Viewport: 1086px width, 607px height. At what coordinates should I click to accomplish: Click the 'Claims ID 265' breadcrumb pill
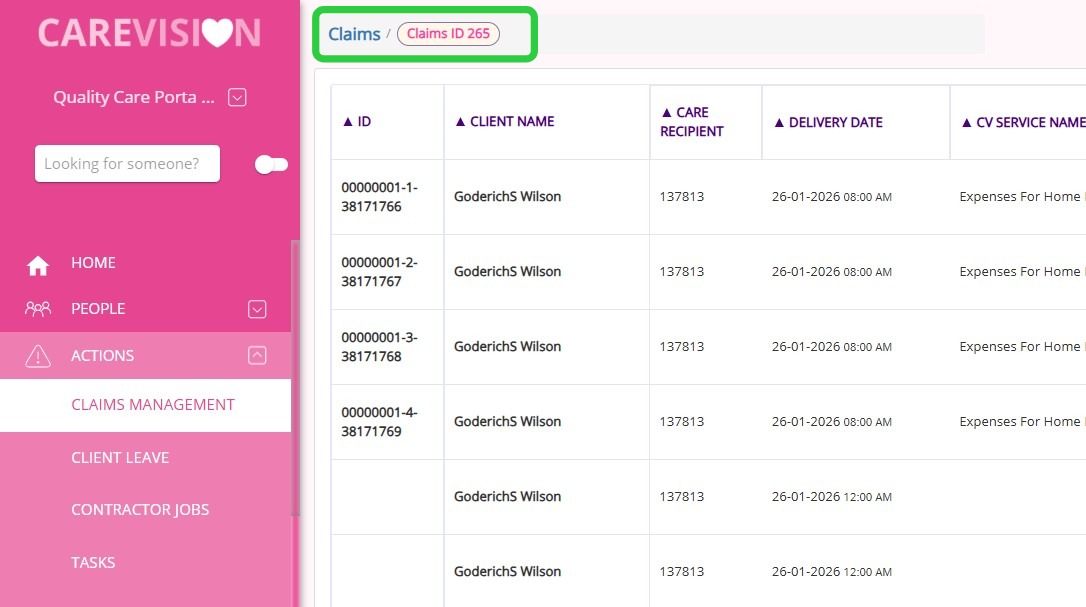[448, 33]
